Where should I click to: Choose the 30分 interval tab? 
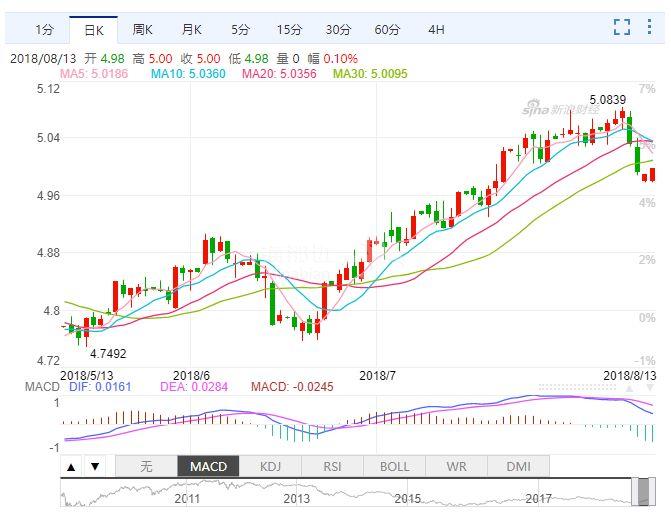tap(338, 29)
